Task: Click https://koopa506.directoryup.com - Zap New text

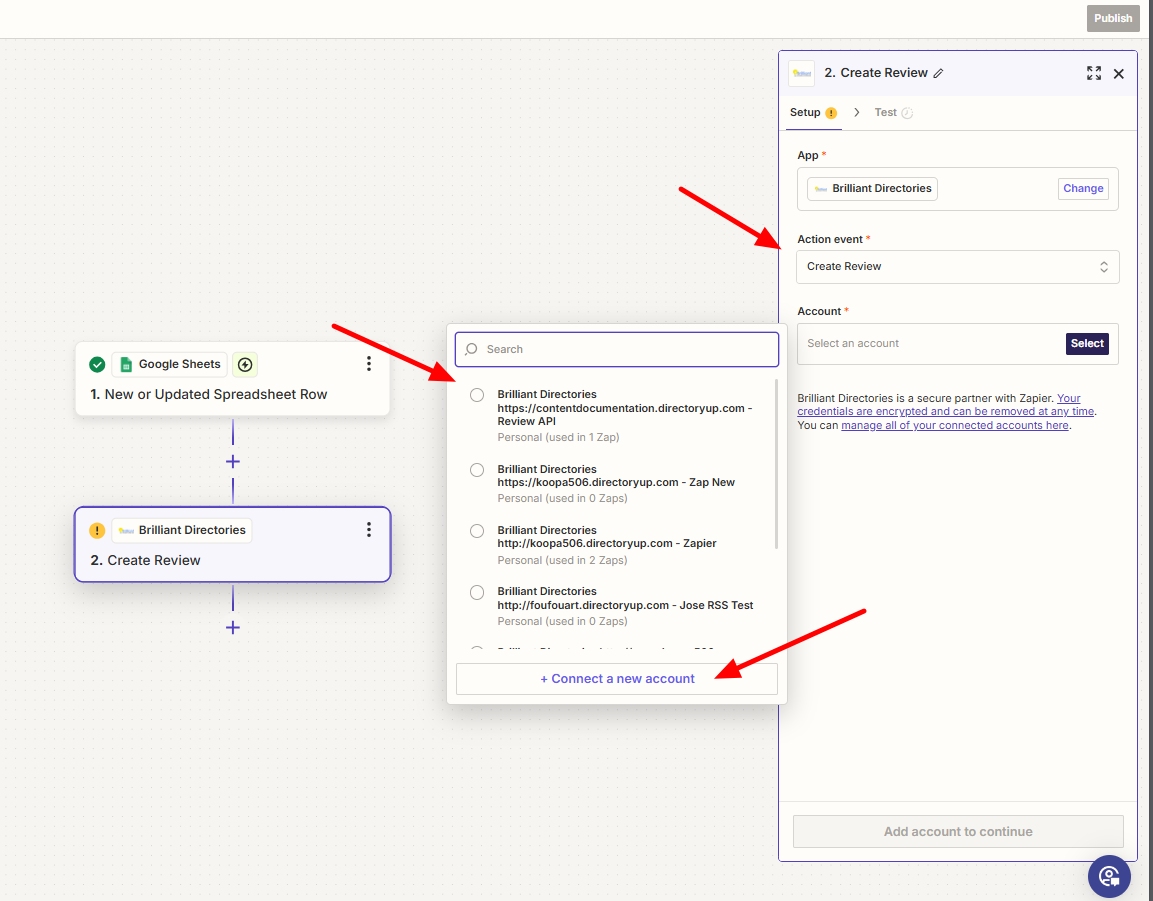Action: coord(616,482)
